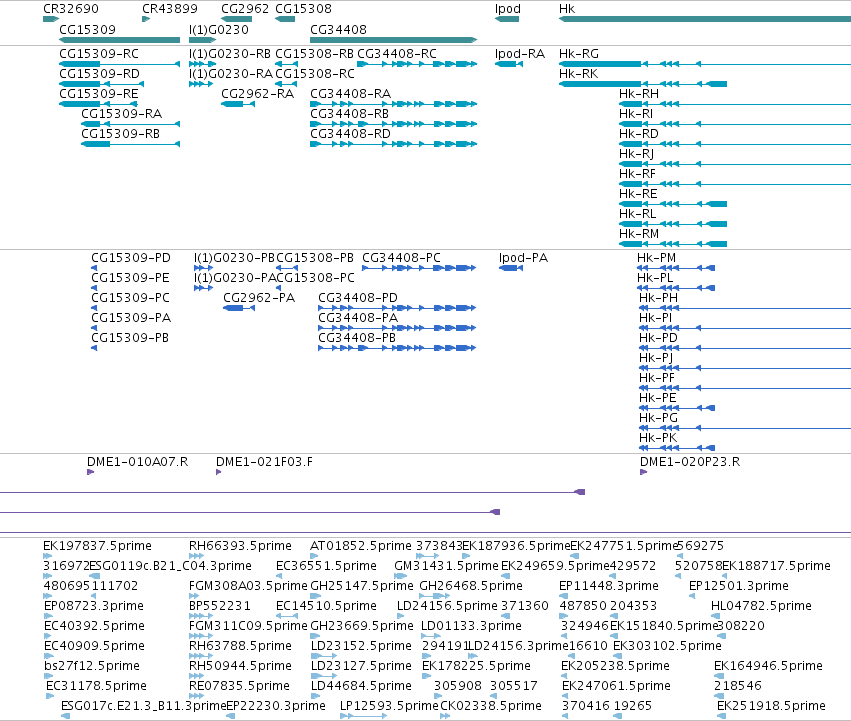Viewport: 851px width, 721px height.
Task: Open transcript CG15309-RA
Action: click(x=122, y=114)
